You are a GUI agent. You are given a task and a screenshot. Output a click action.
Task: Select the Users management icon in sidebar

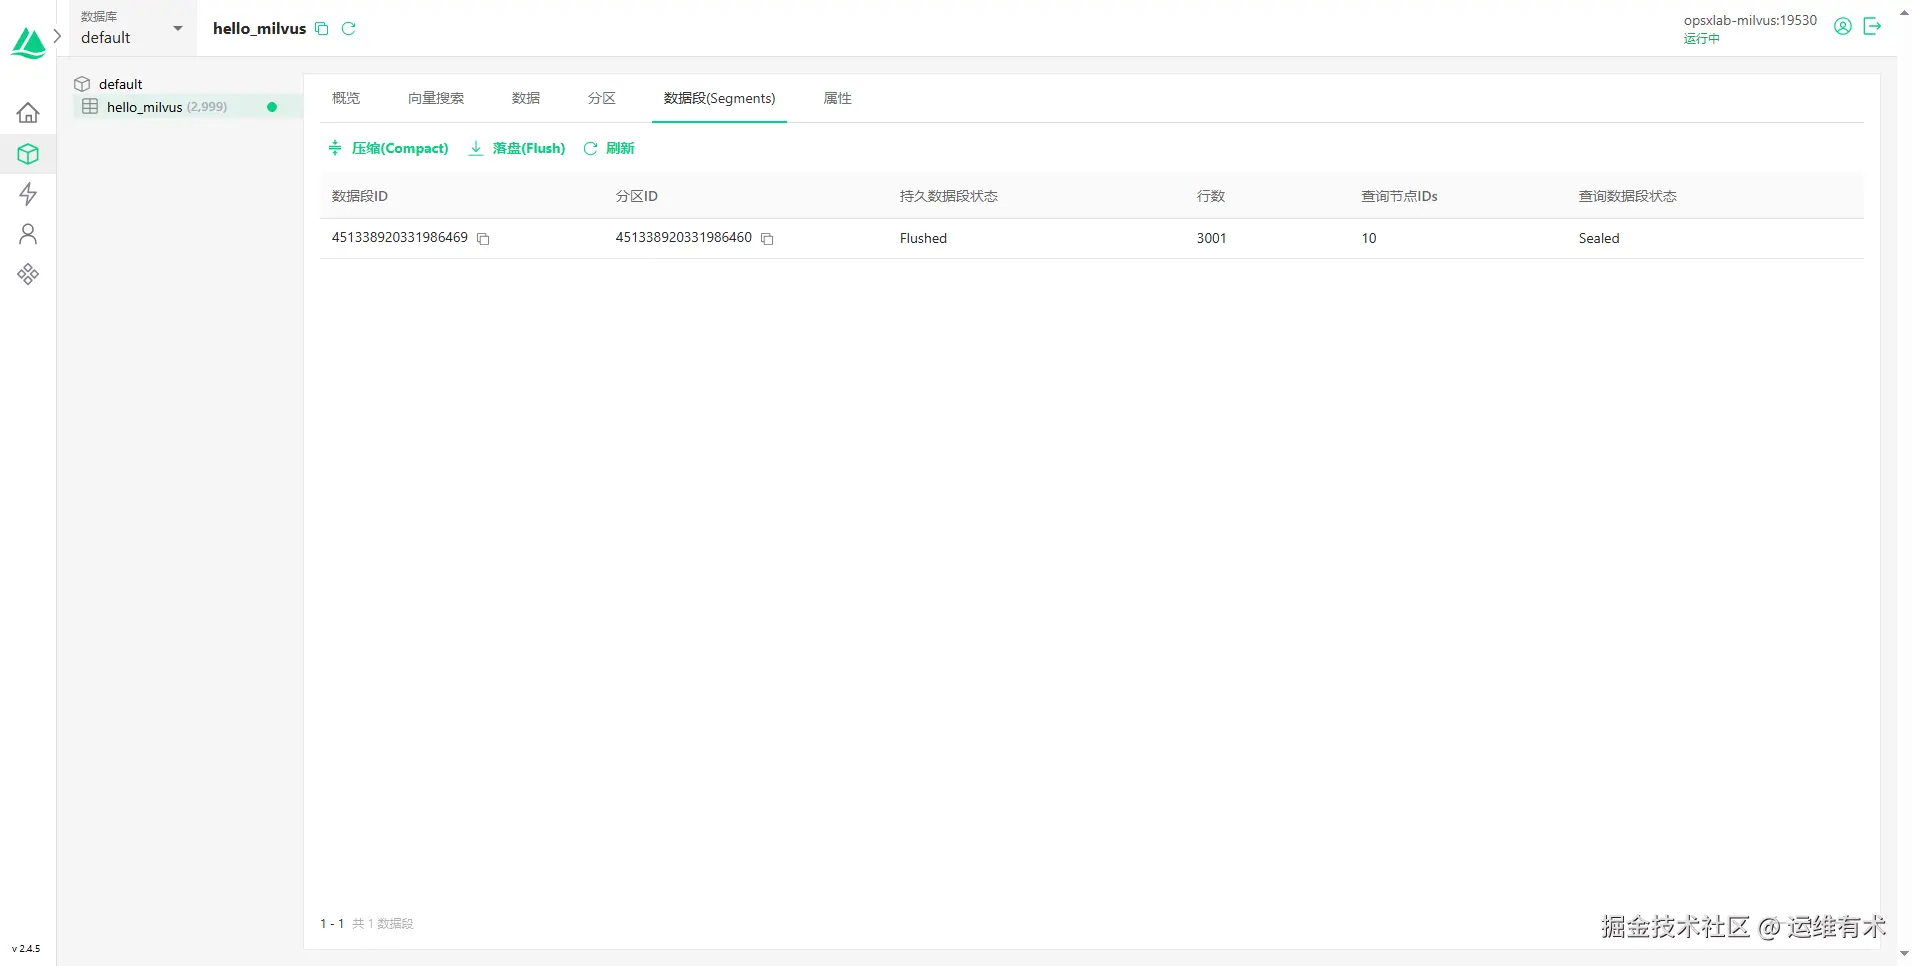click(x=28, y=233)
